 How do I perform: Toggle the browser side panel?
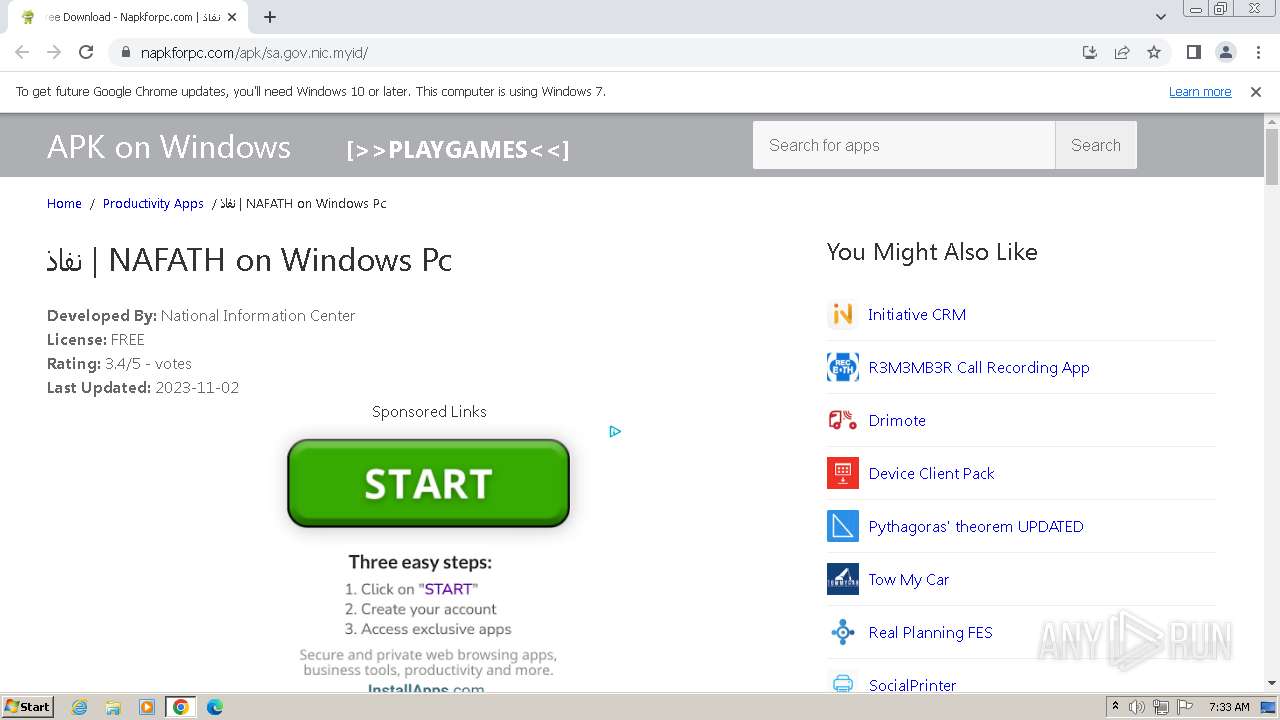coord(1193,52)
